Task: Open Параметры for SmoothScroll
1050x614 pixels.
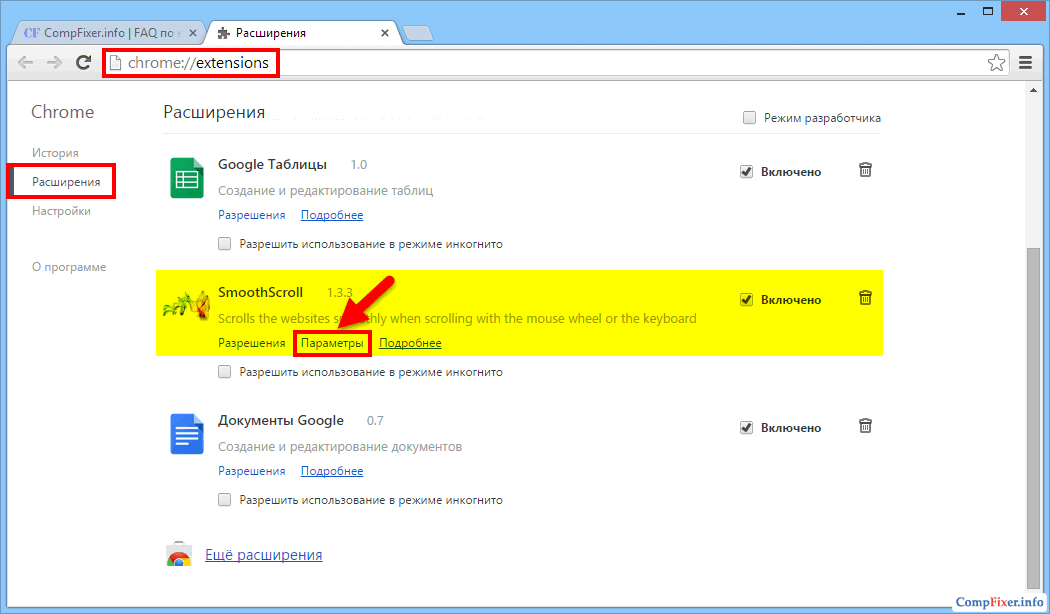Action: [x=332, y=343]
